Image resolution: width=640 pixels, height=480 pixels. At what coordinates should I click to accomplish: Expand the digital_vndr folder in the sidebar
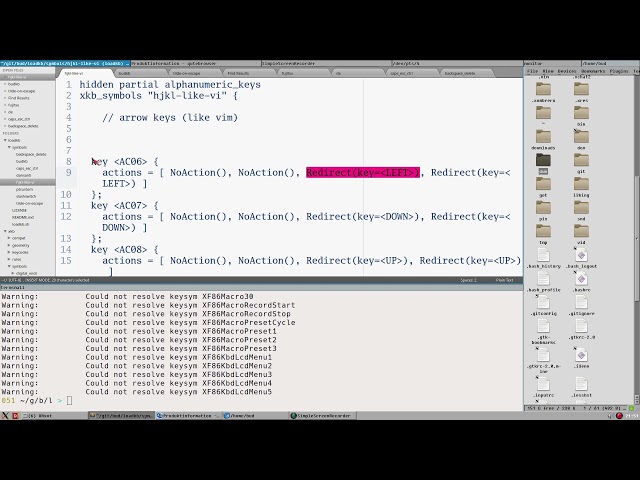[x=13, y=273]
